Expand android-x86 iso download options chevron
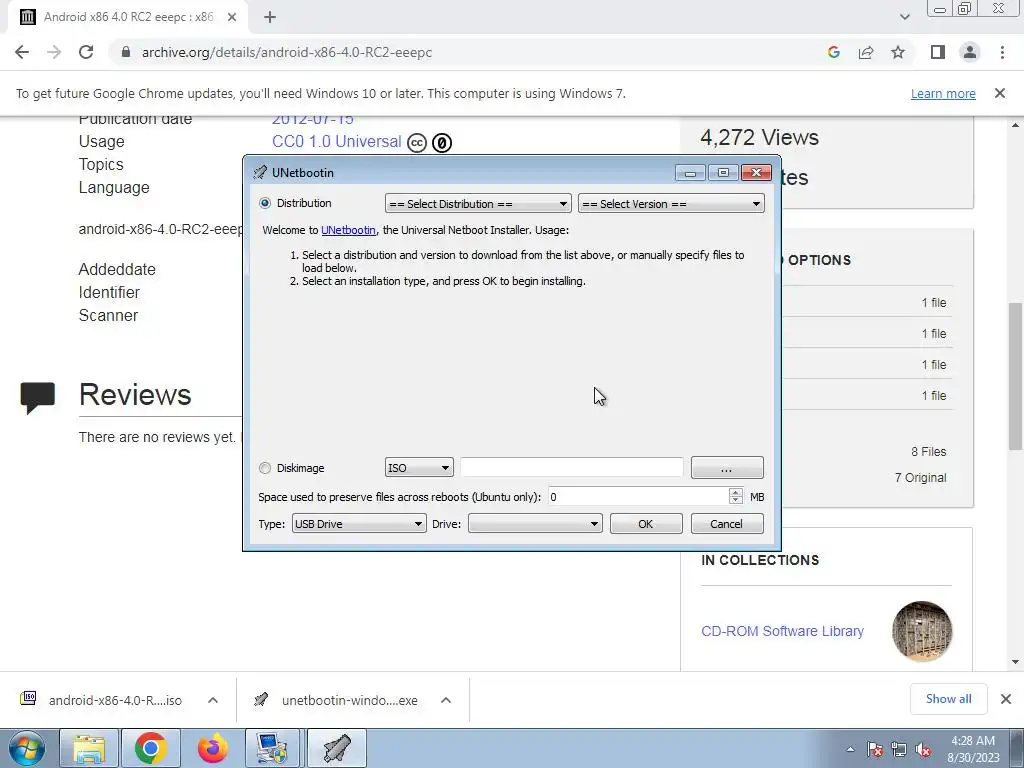Screen dimensions: 1024x768 click(213, 700)
